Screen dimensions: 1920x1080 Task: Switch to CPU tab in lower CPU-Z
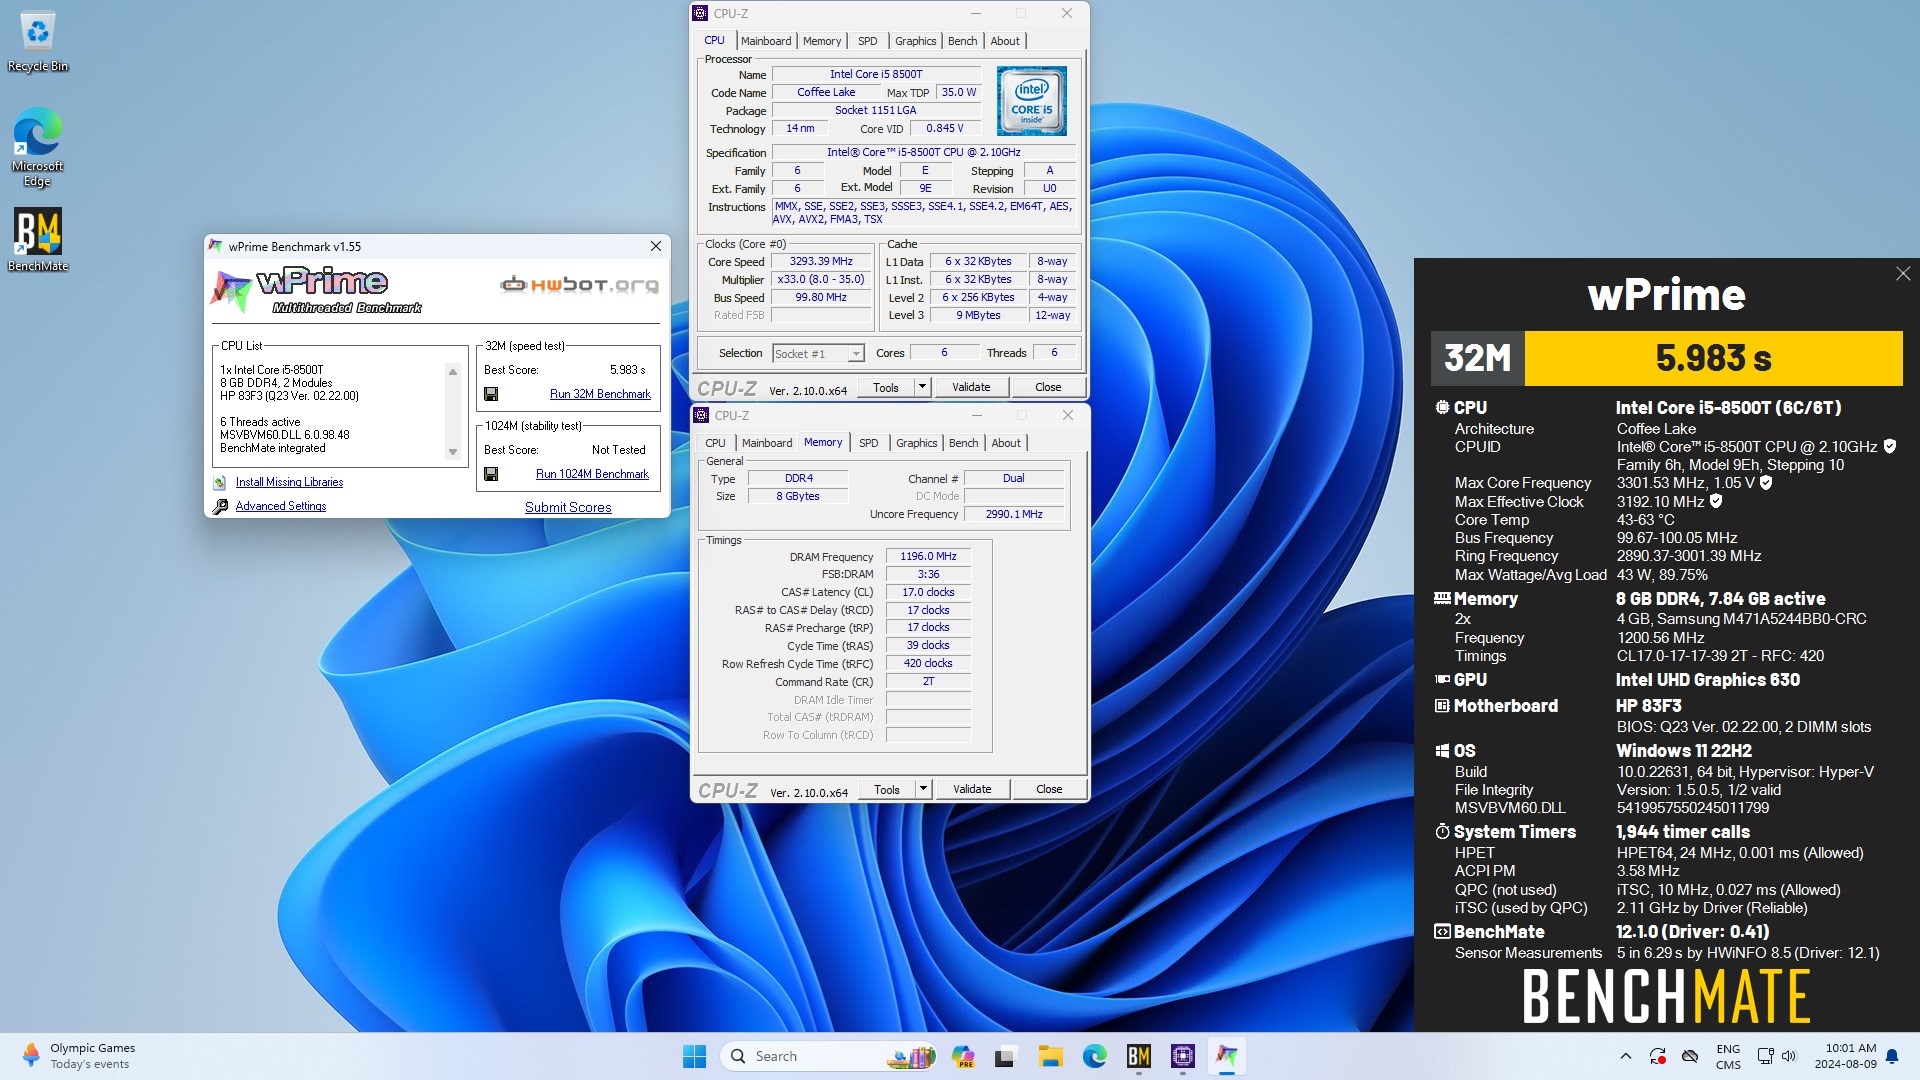click(x=715, y=443)
